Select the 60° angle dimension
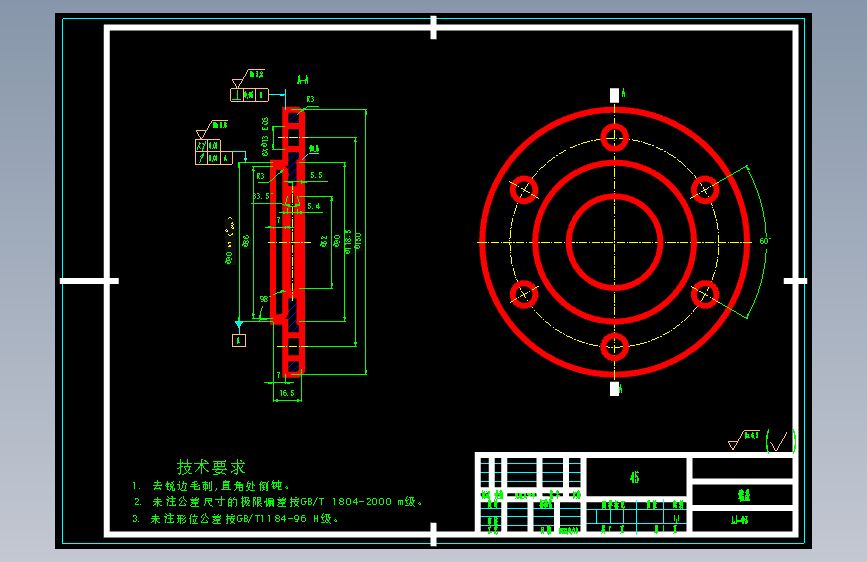 click(x=765, y=241)
